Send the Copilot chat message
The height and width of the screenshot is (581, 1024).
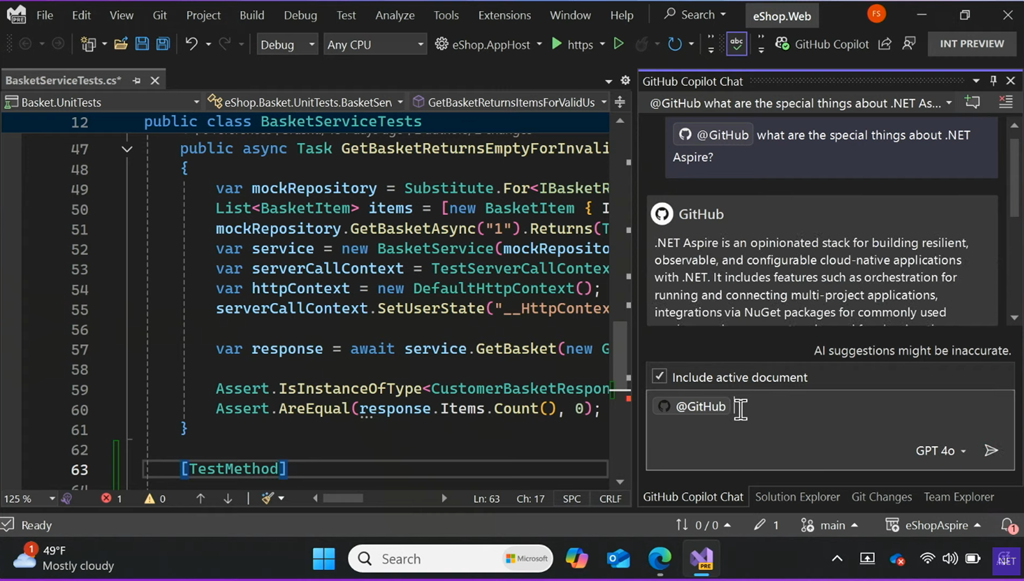point(991,451)
